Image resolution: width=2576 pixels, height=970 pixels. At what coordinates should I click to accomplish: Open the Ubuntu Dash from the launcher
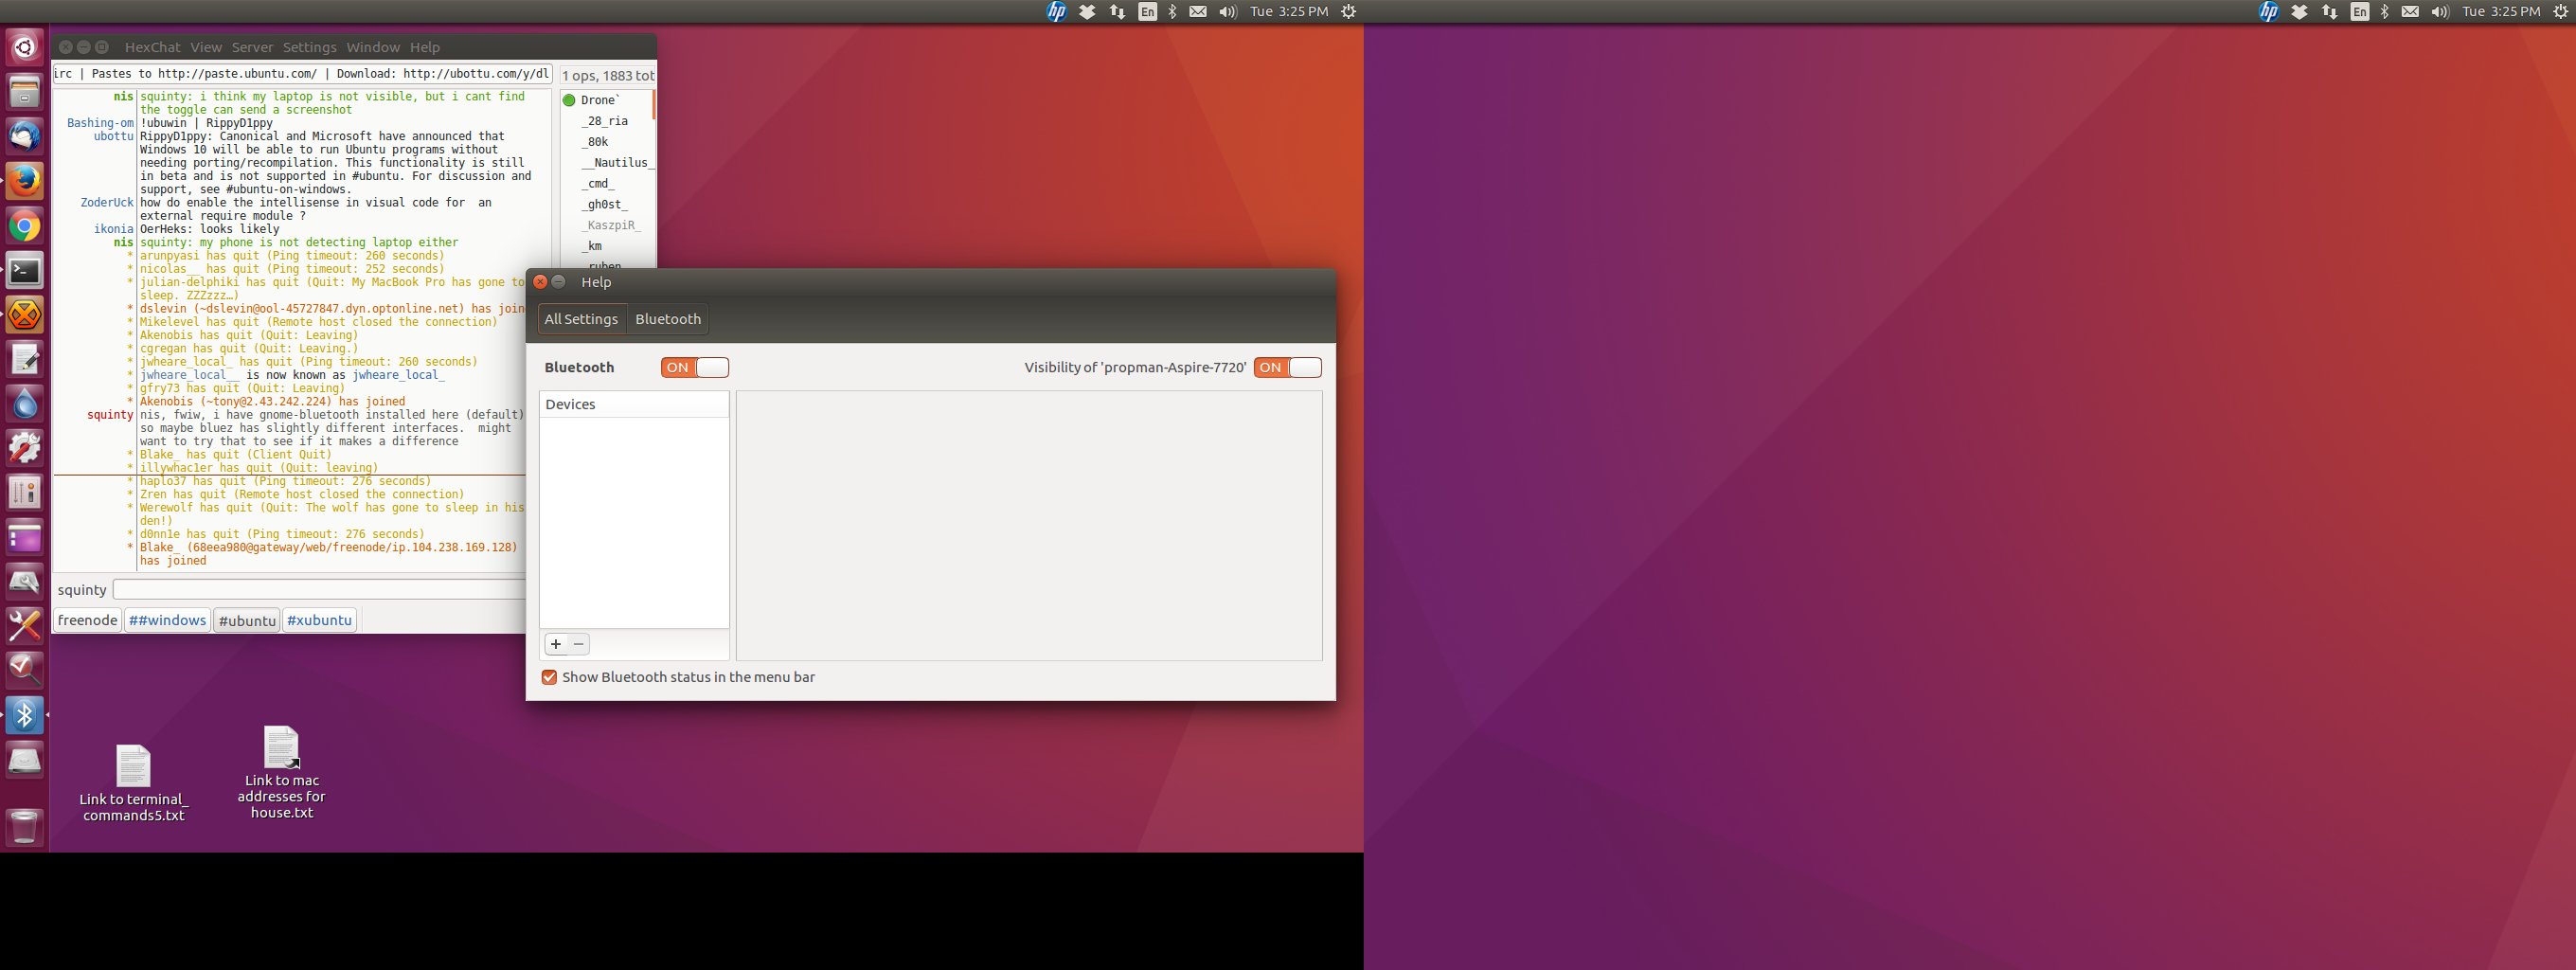click(x=24, y=48)
